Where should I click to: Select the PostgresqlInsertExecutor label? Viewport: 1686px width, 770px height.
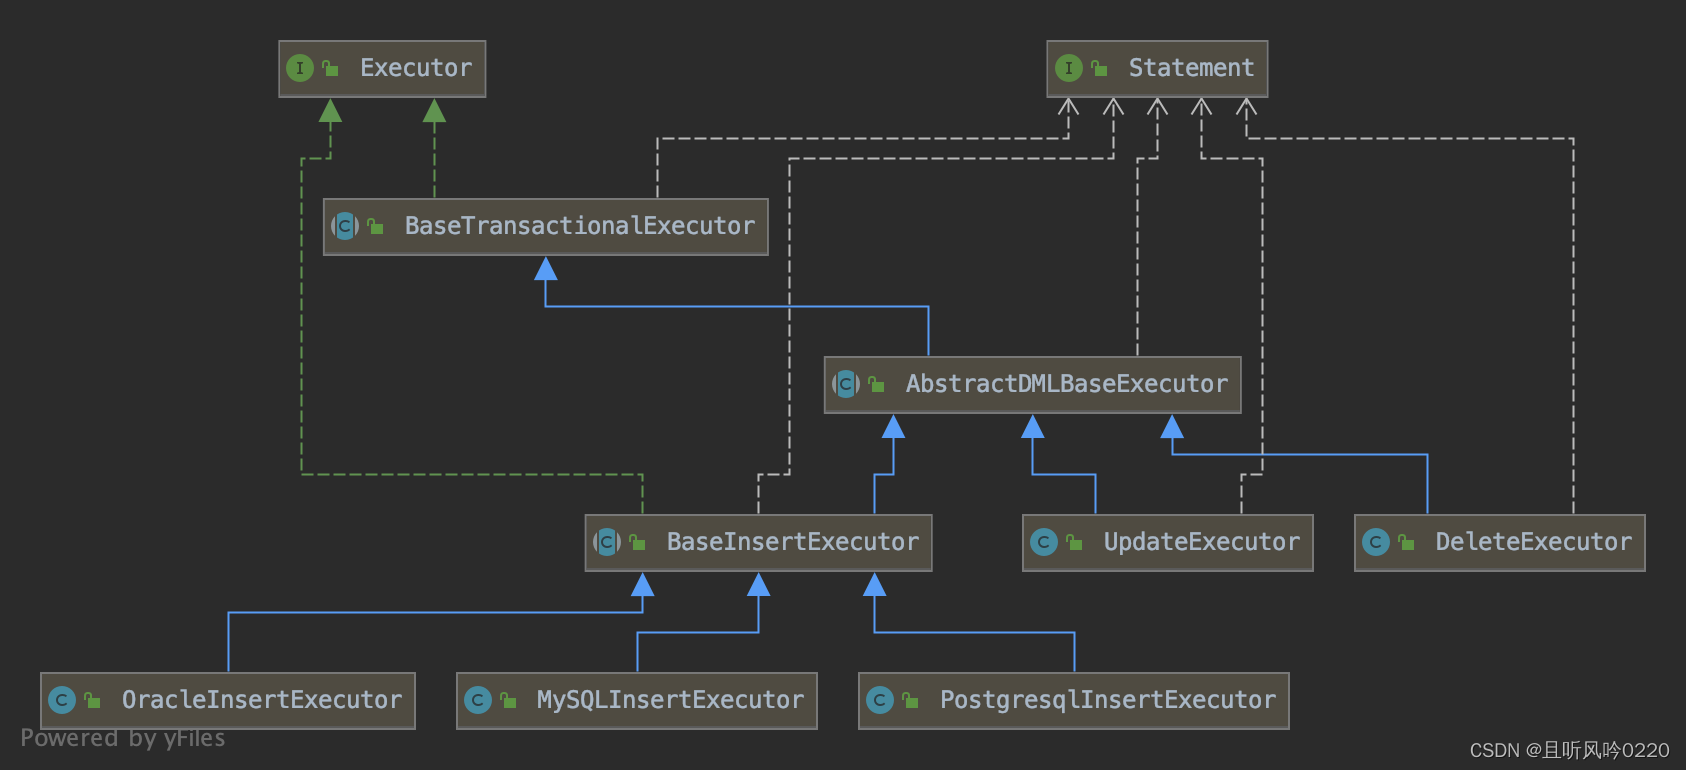pos(1108,700)
